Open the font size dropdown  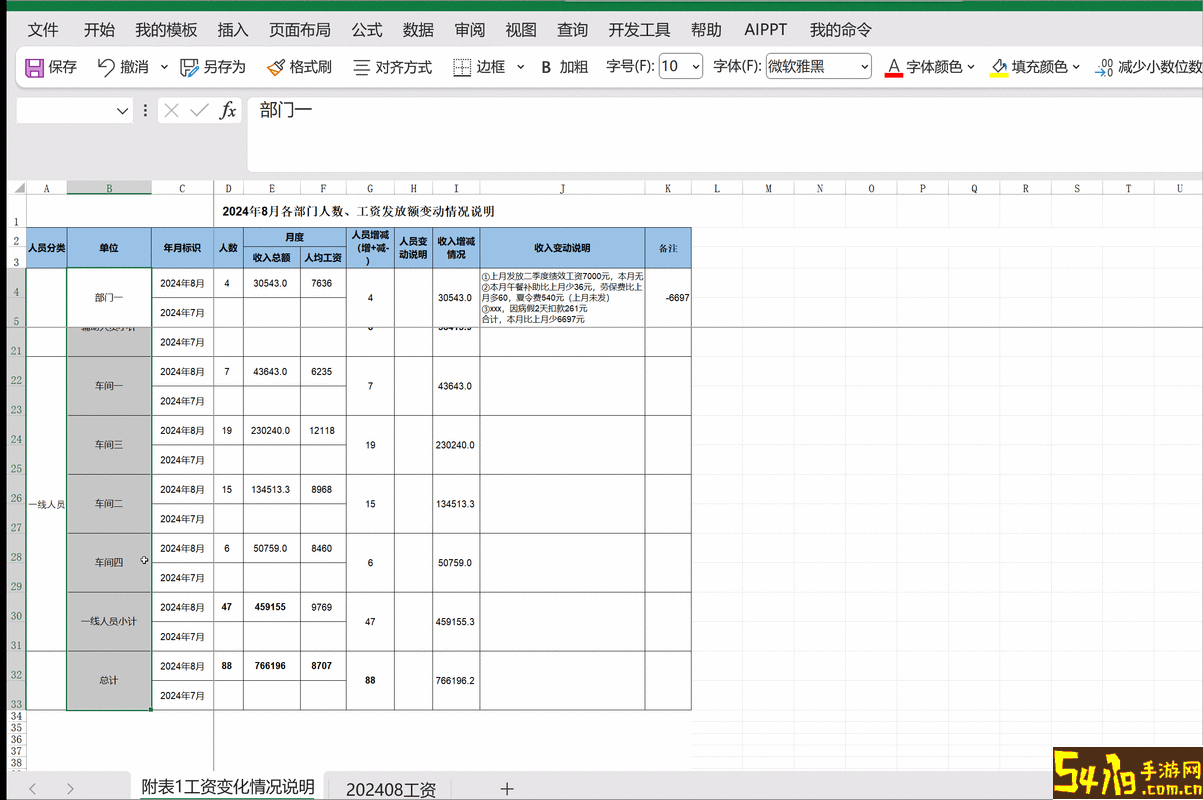click(x=694, y=67)
